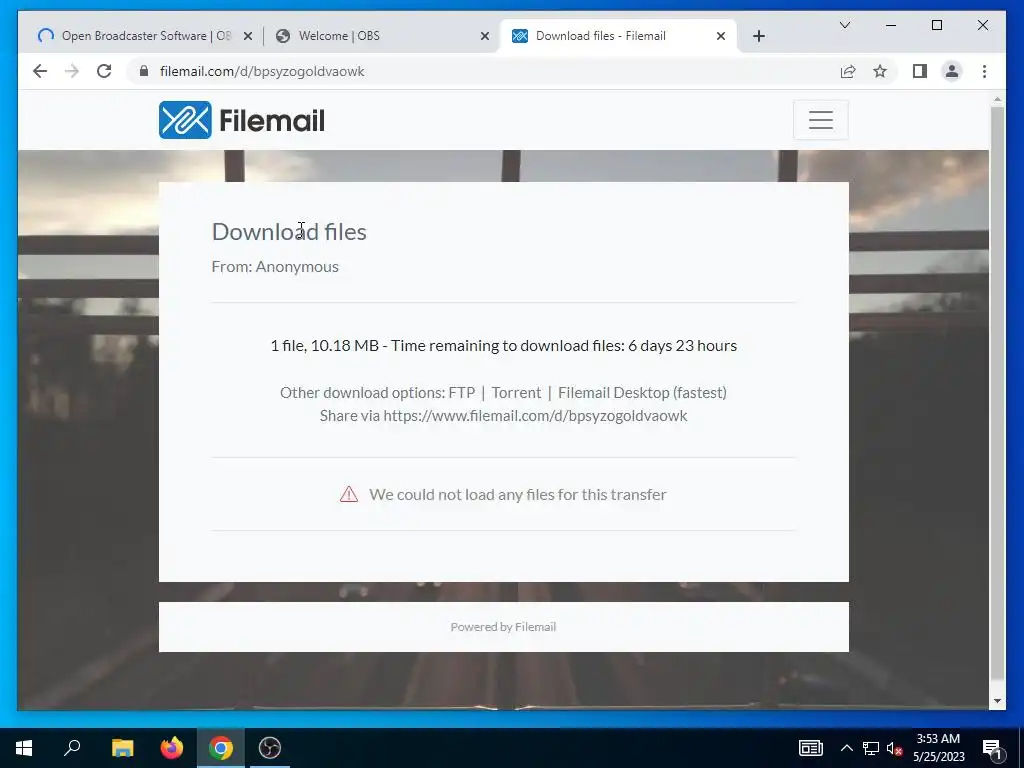Open File Explorer from taskbar

pyautogui.click(x=122, y=748)
